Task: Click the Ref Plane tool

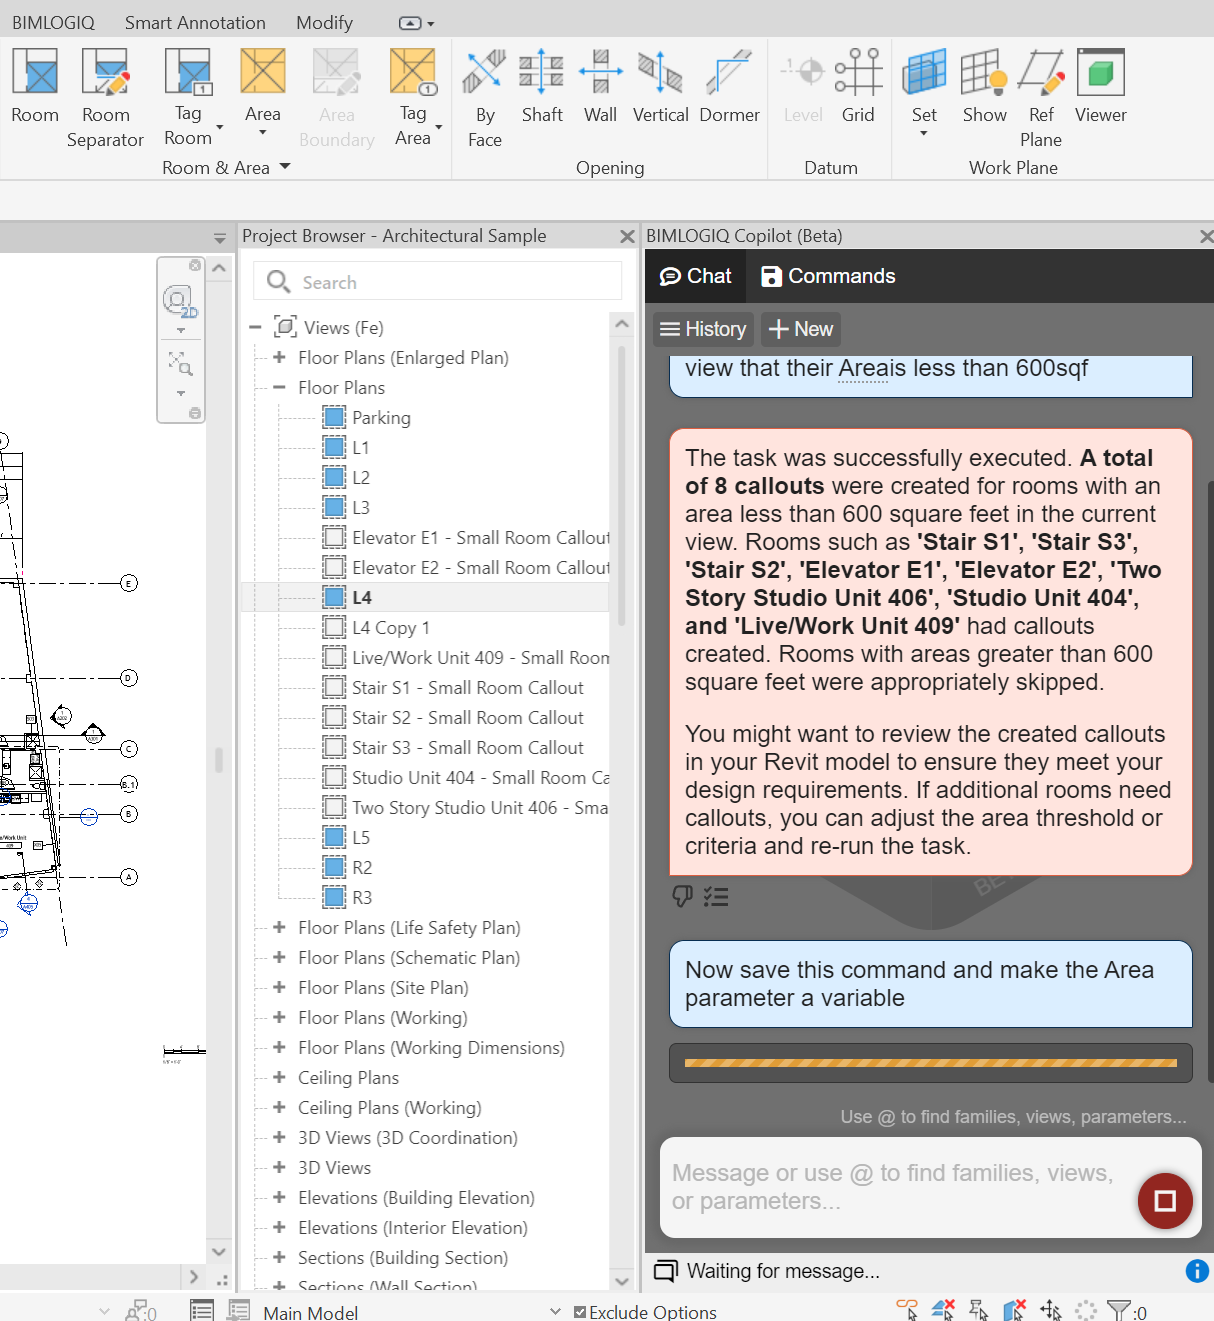Action: tap(1041, 74)
